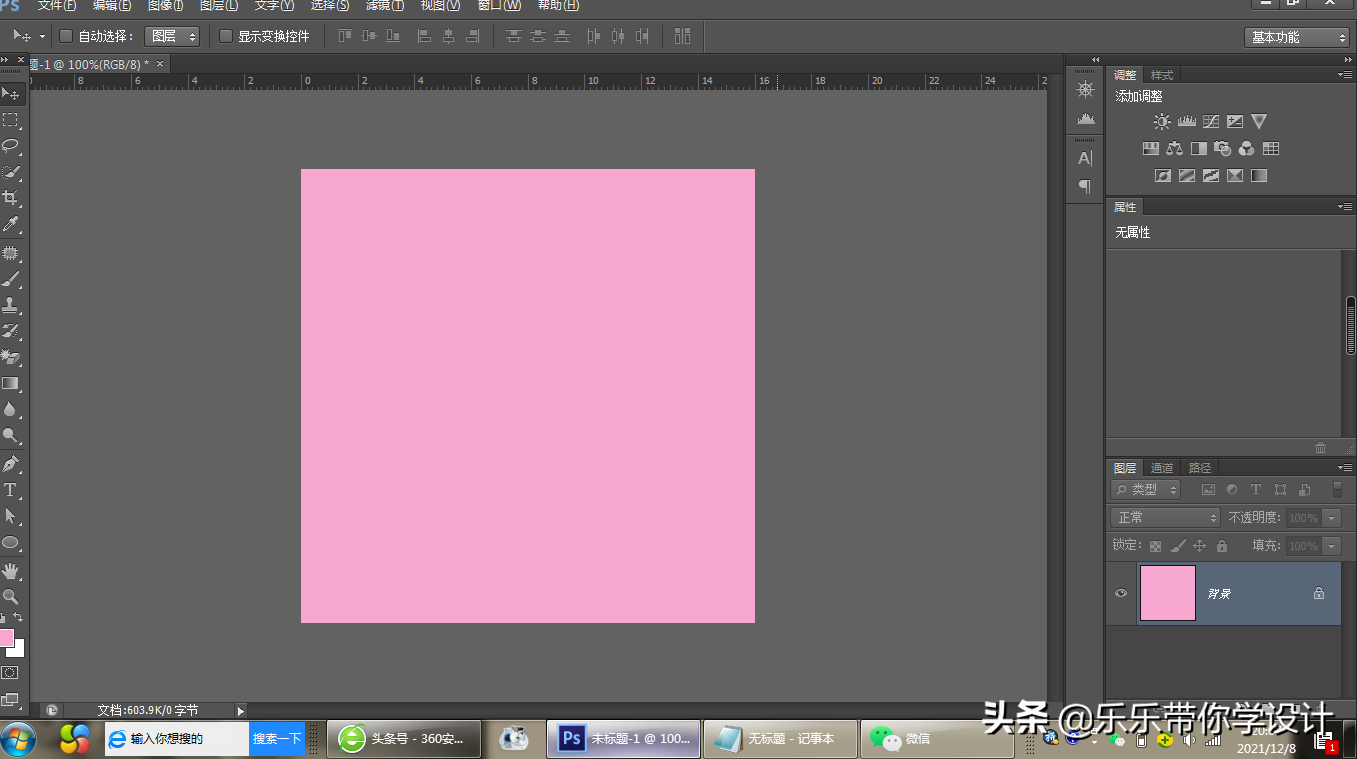Open the Move tool preset picker arrow
Image resolution: width=1357 pixels, height=759 pixels.
click(x=42, y=36)
